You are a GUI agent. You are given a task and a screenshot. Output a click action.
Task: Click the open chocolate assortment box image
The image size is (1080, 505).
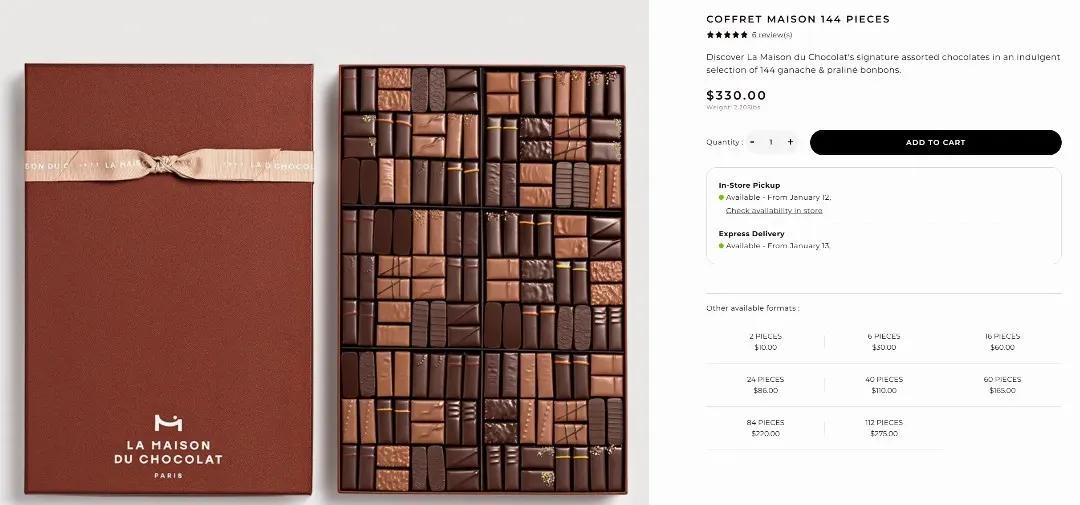coord(482,279)
